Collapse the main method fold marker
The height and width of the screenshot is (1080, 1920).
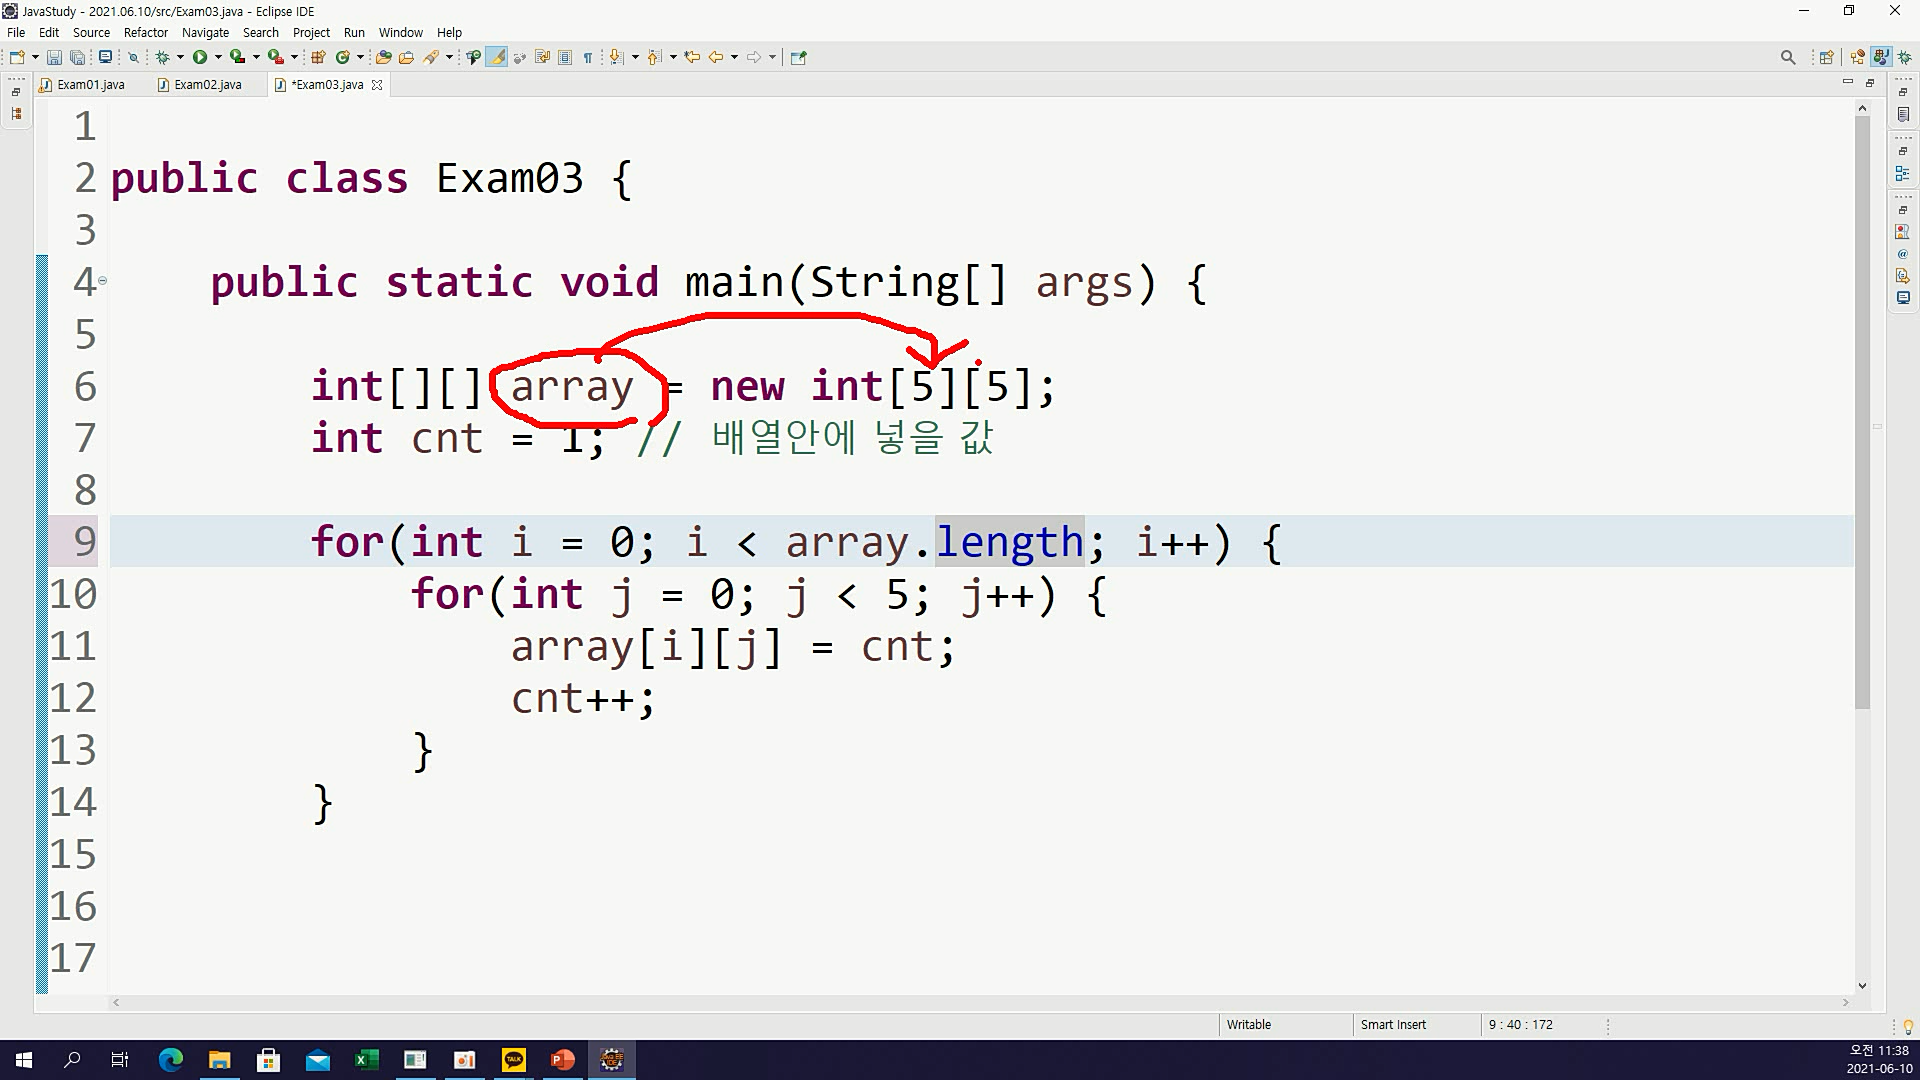[102, 281]
